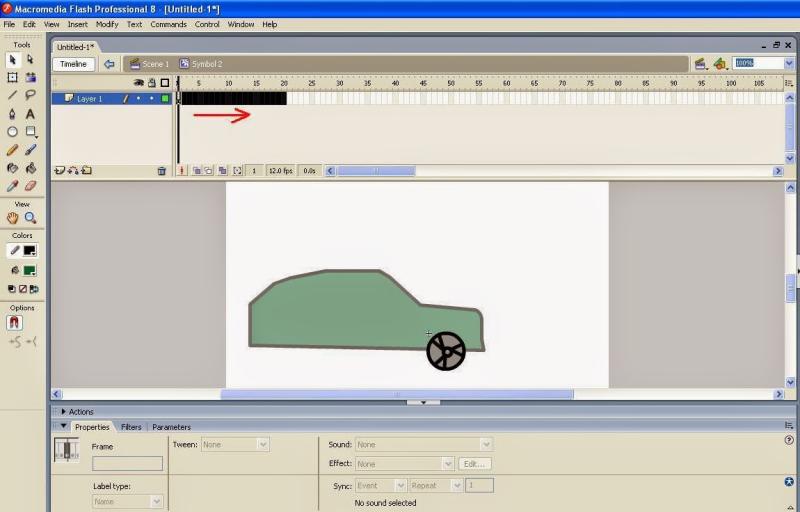Select the Line tool
800x512 pixels.
pos(13,95)
